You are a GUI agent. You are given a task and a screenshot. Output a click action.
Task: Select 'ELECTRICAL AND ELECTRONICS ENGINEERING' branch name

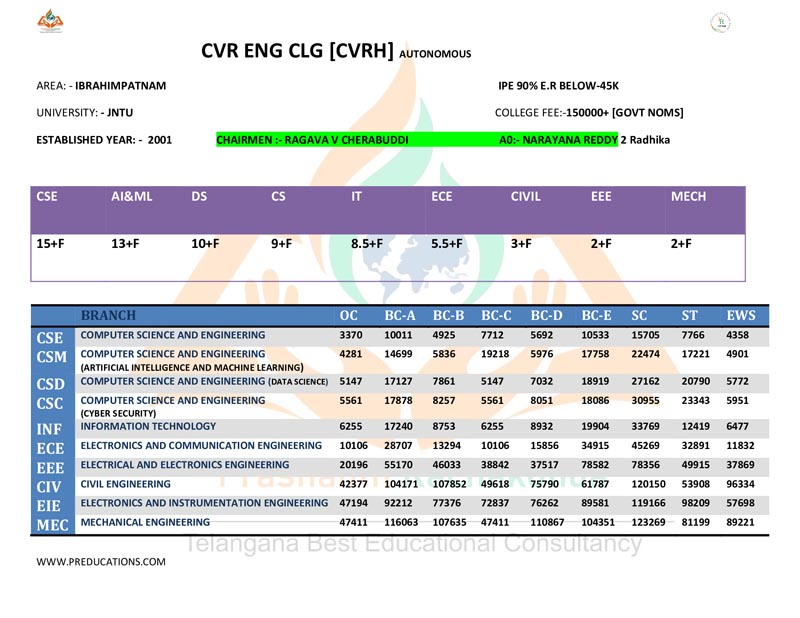pyautogui.click(x=185, y=465)
